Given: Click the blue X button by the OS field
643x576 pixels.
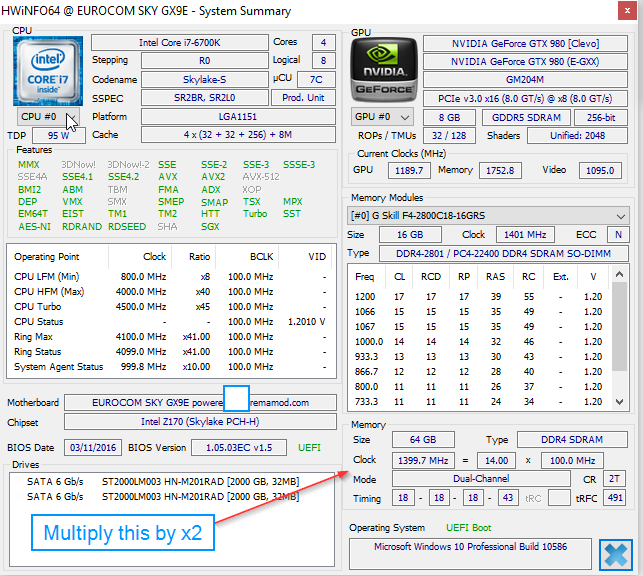Looking at the screenshot, I should coord(616,554).
